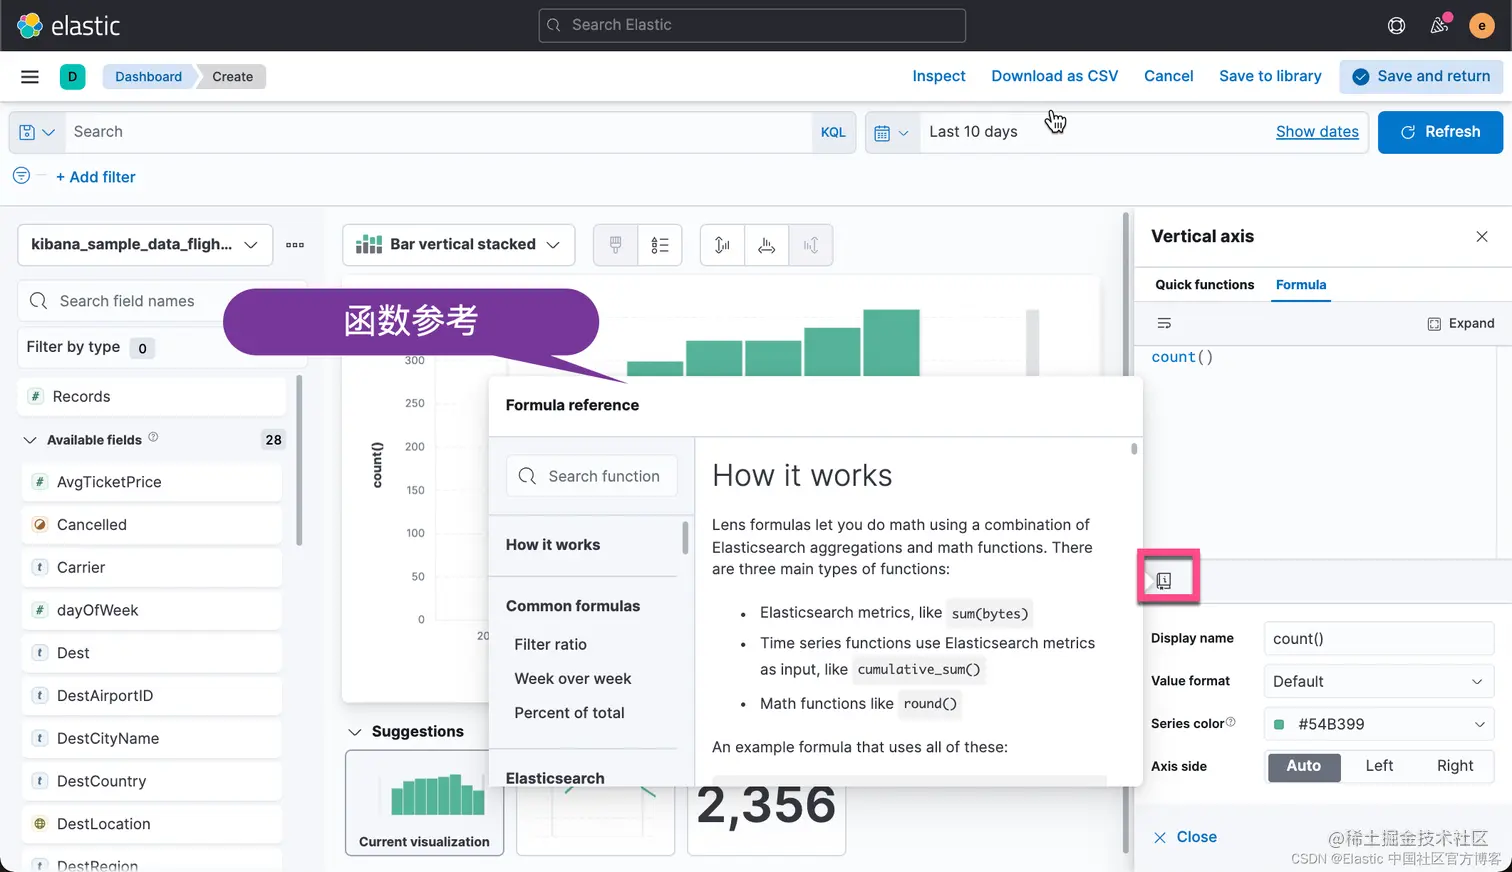Click the Cancel link
This screenshot has height=872, width=1512.
click(1168, 76)
